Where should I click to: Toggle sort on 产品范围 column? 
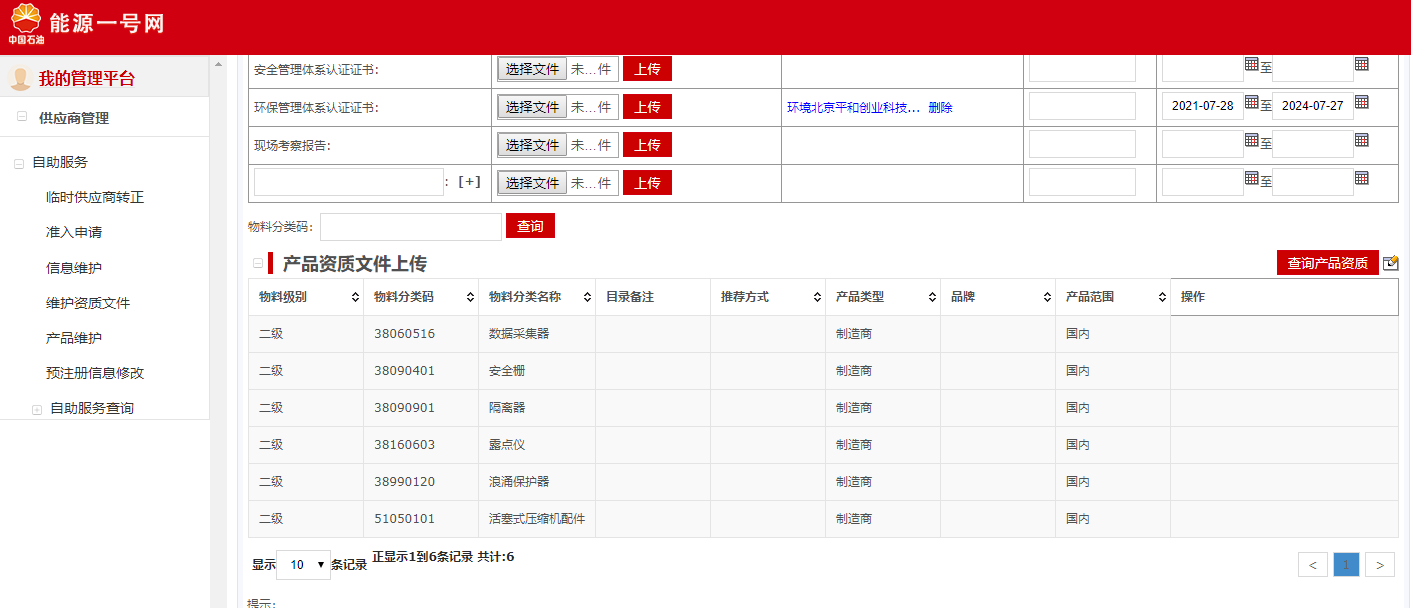pyautogui.click(x=1162, y=298)
